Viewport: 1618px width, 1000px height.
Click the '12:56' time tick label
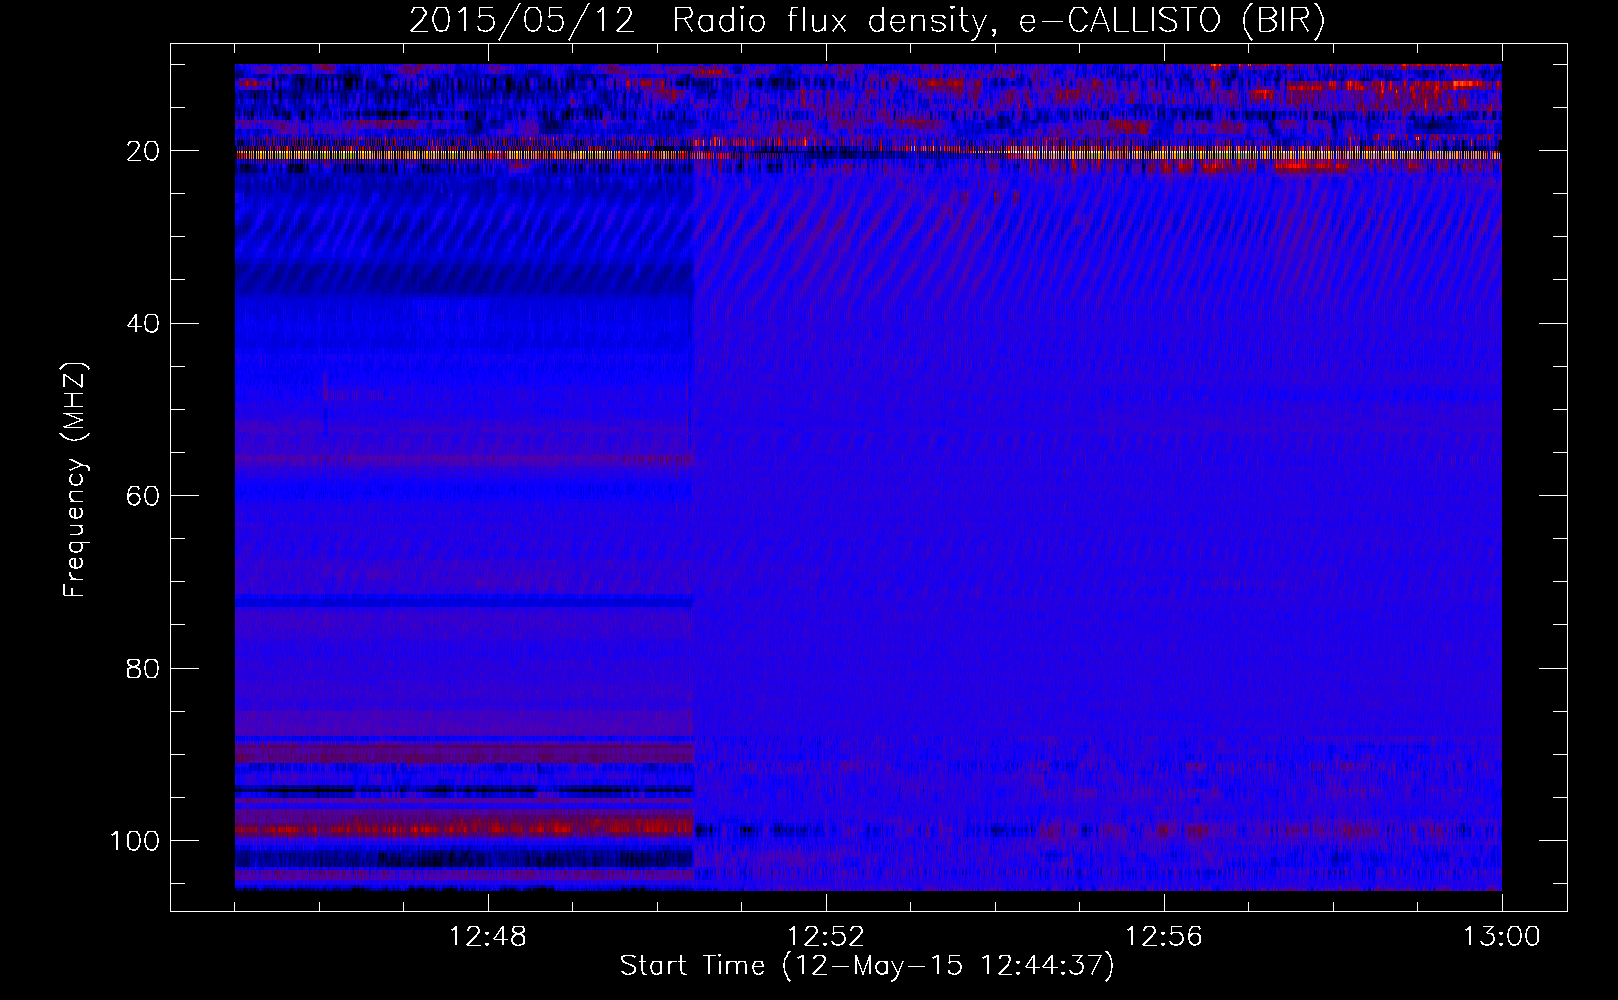(1164, 937)
